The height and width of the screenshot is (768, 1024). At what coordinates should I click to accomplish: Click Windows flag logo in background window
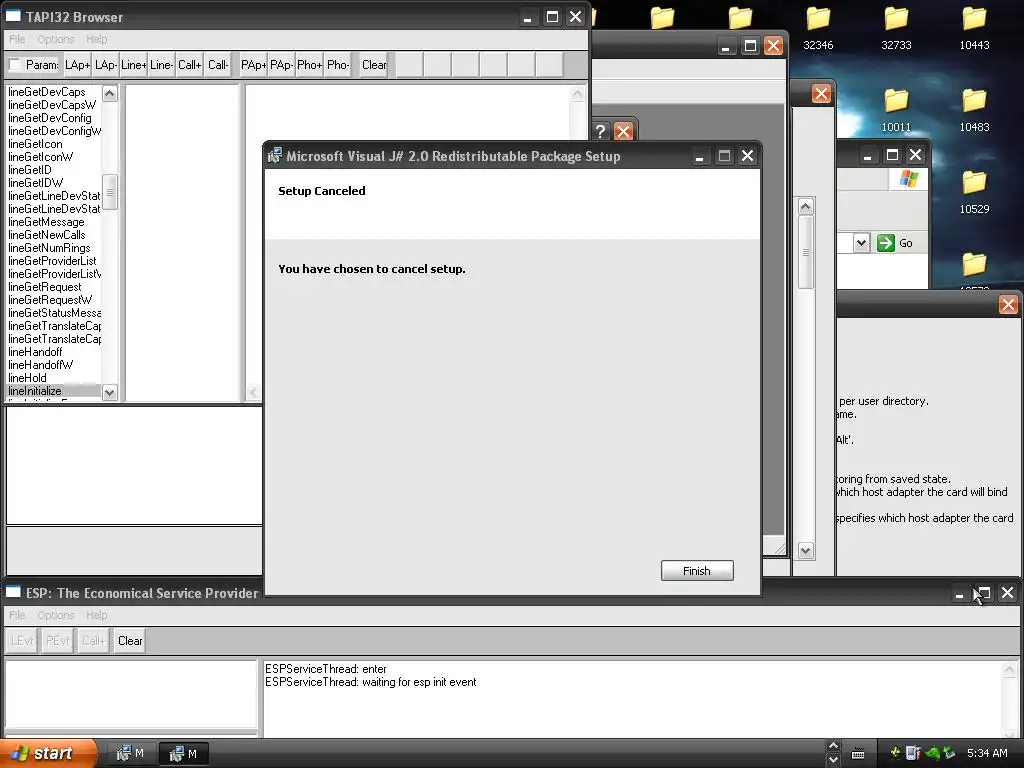[x=908, y=179]
